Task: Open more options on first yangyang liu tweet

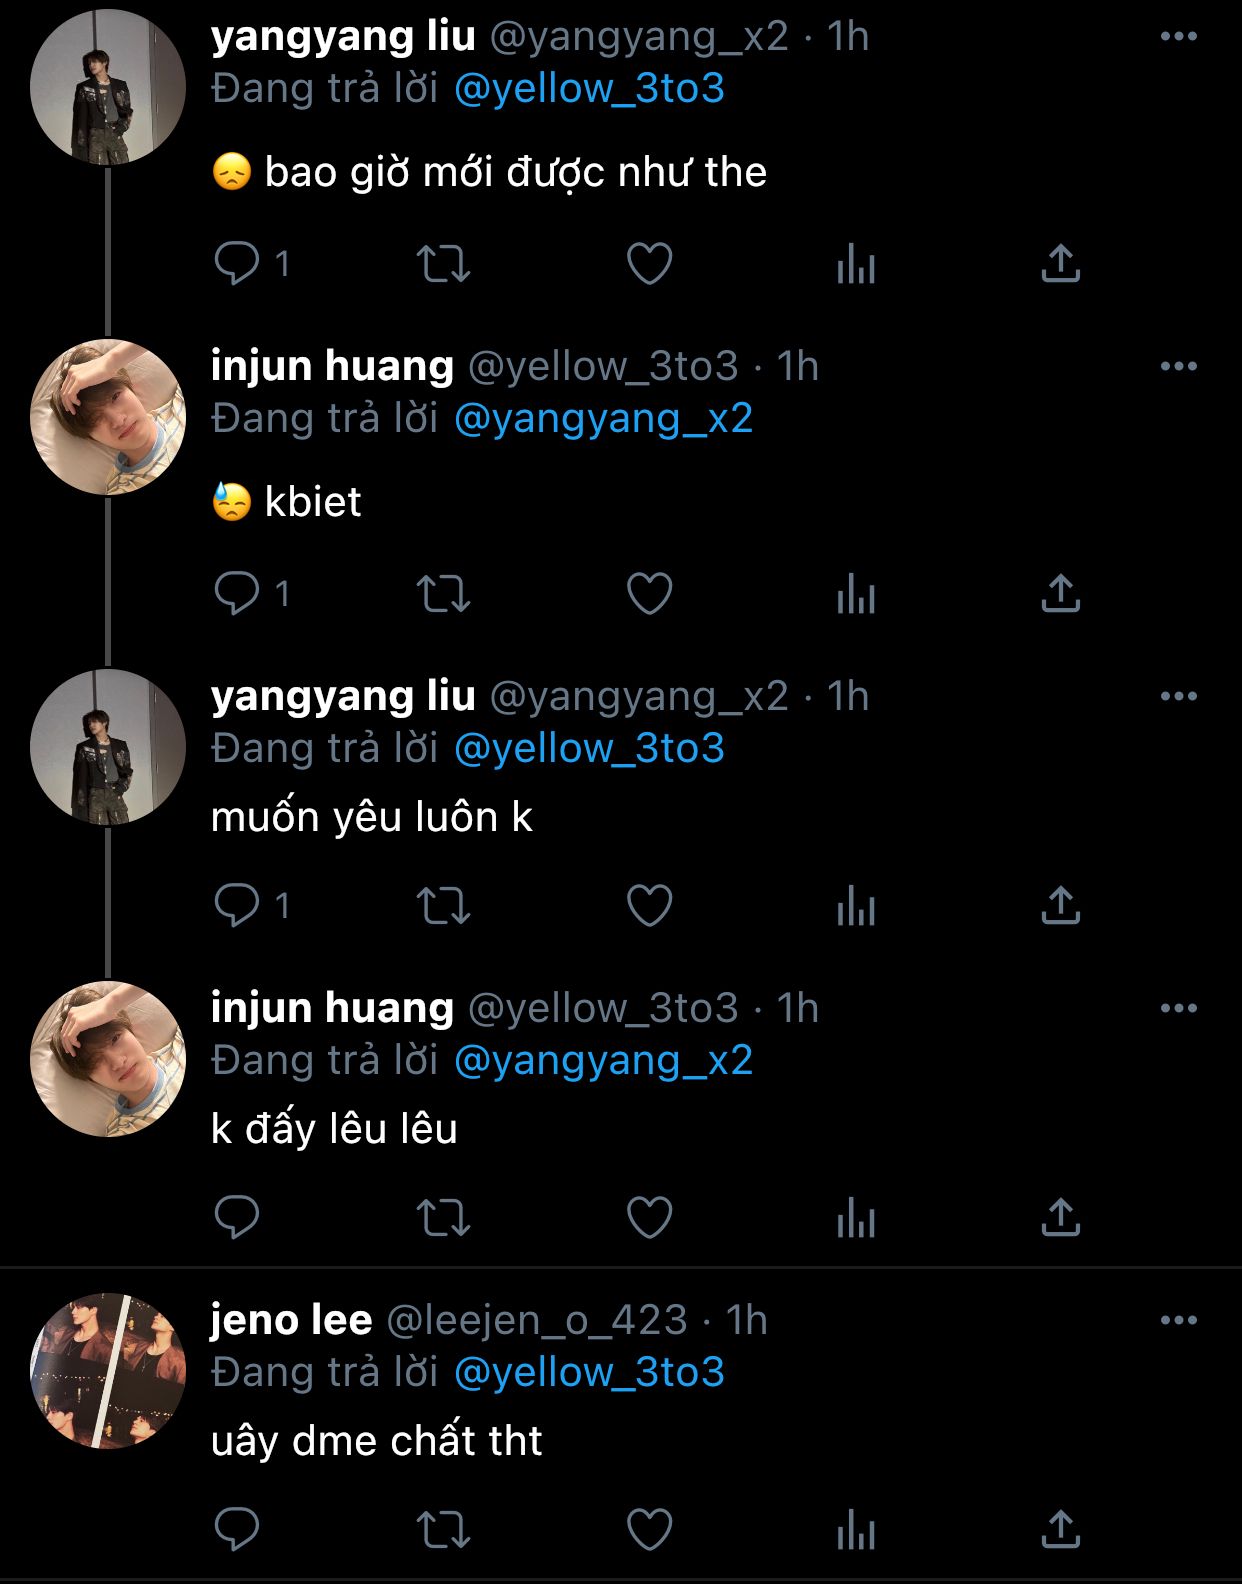Action: click(1179, 37)
